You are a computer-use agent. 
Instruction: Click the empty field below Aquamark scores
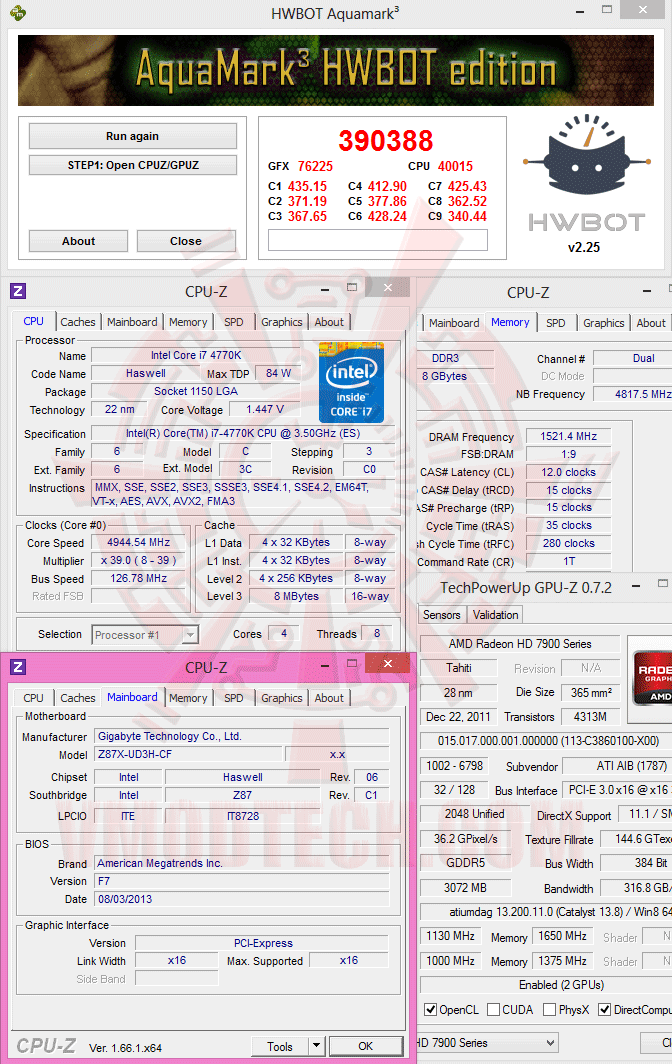tap(378, 240)
